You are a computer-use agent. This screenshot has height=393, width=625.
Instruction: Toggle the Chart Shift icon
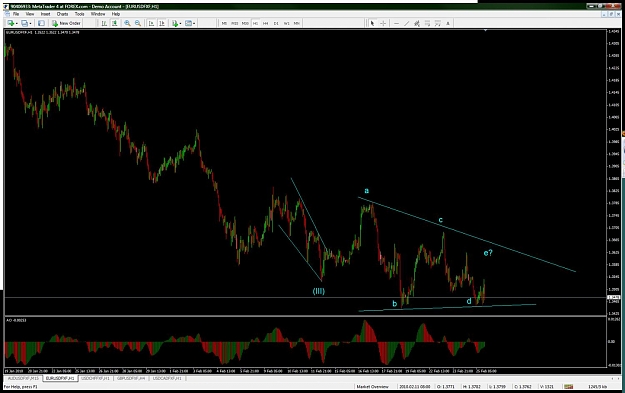(162, 23)
